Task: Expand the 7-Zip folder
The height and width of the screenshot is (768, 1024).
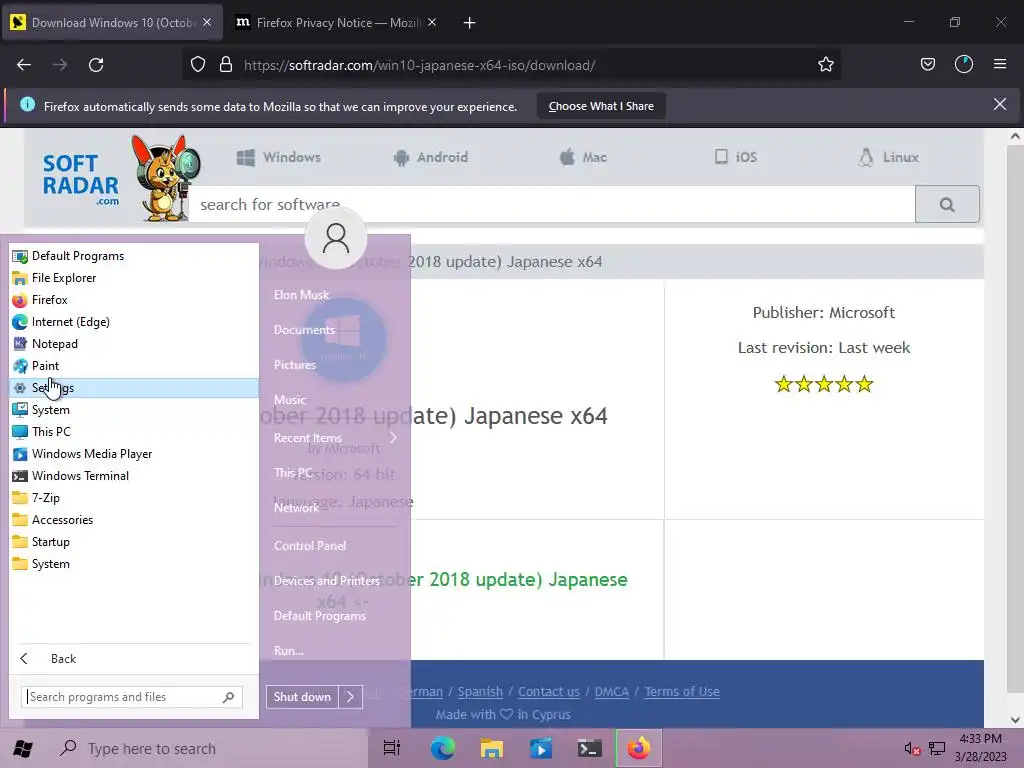Action: [x=134, y=498]
